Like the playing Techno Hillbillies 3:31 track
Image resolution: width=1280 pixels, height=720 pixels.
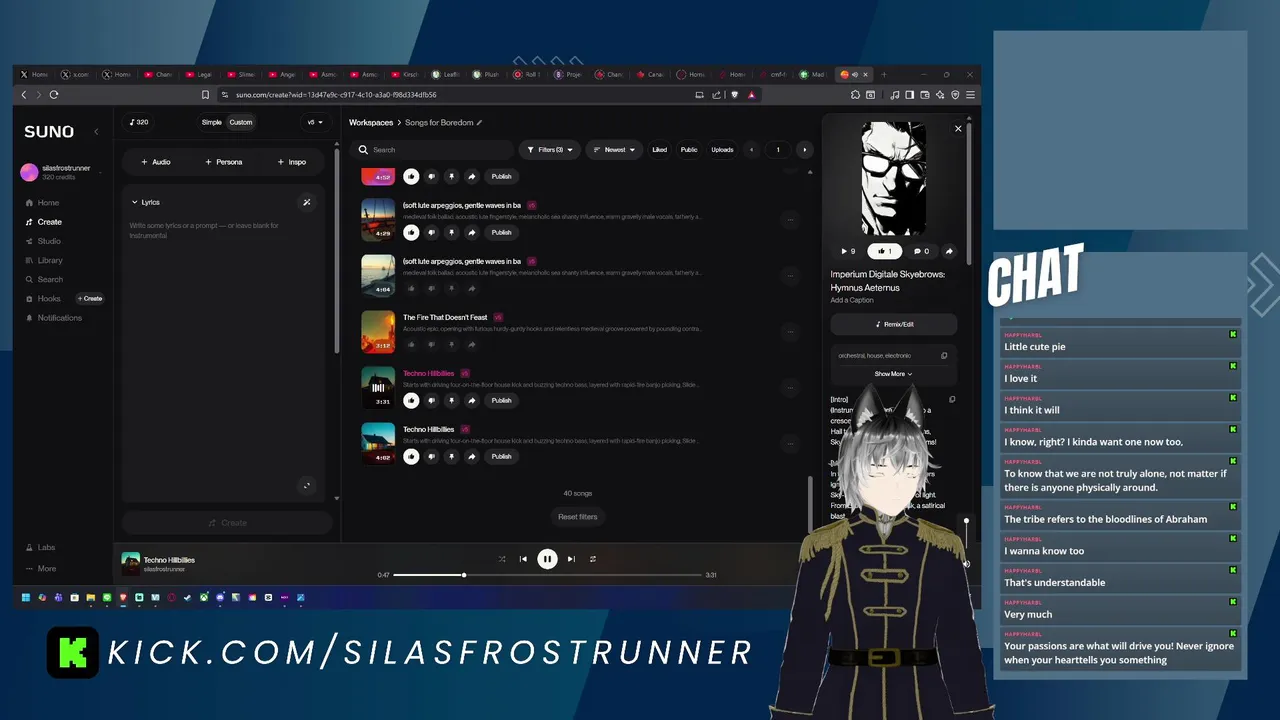[x=411, y=400]
